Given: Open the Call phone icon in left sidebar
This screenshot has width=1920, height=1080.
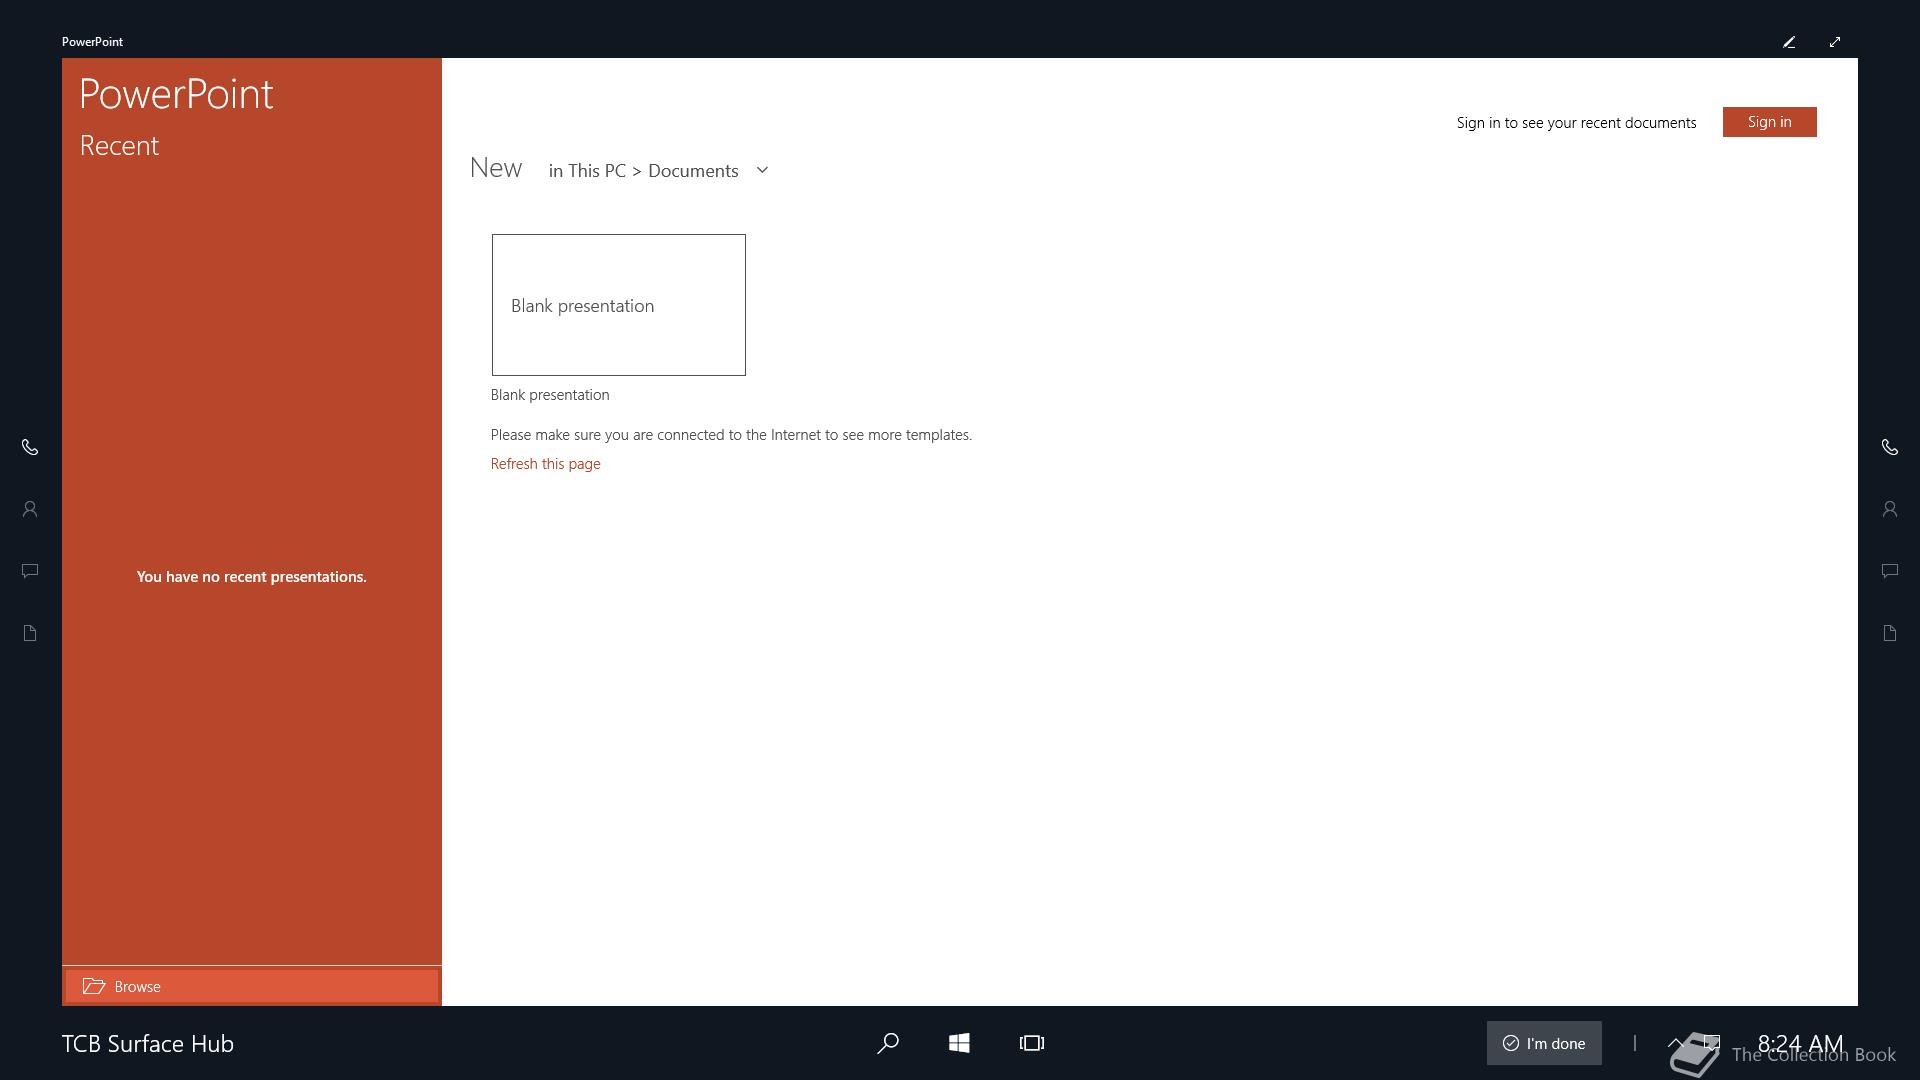Looking at the screenshot, I should pyautogui.click(x=30, y=447).
